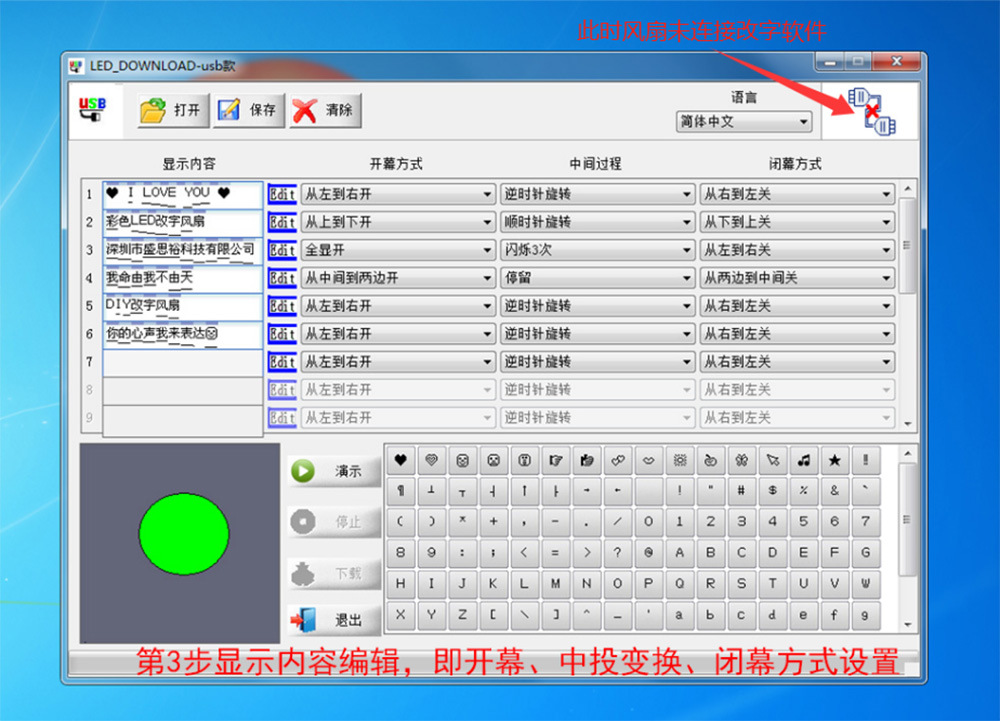
Task: Insert the left arrow symbol
Action: coord(617,490)
